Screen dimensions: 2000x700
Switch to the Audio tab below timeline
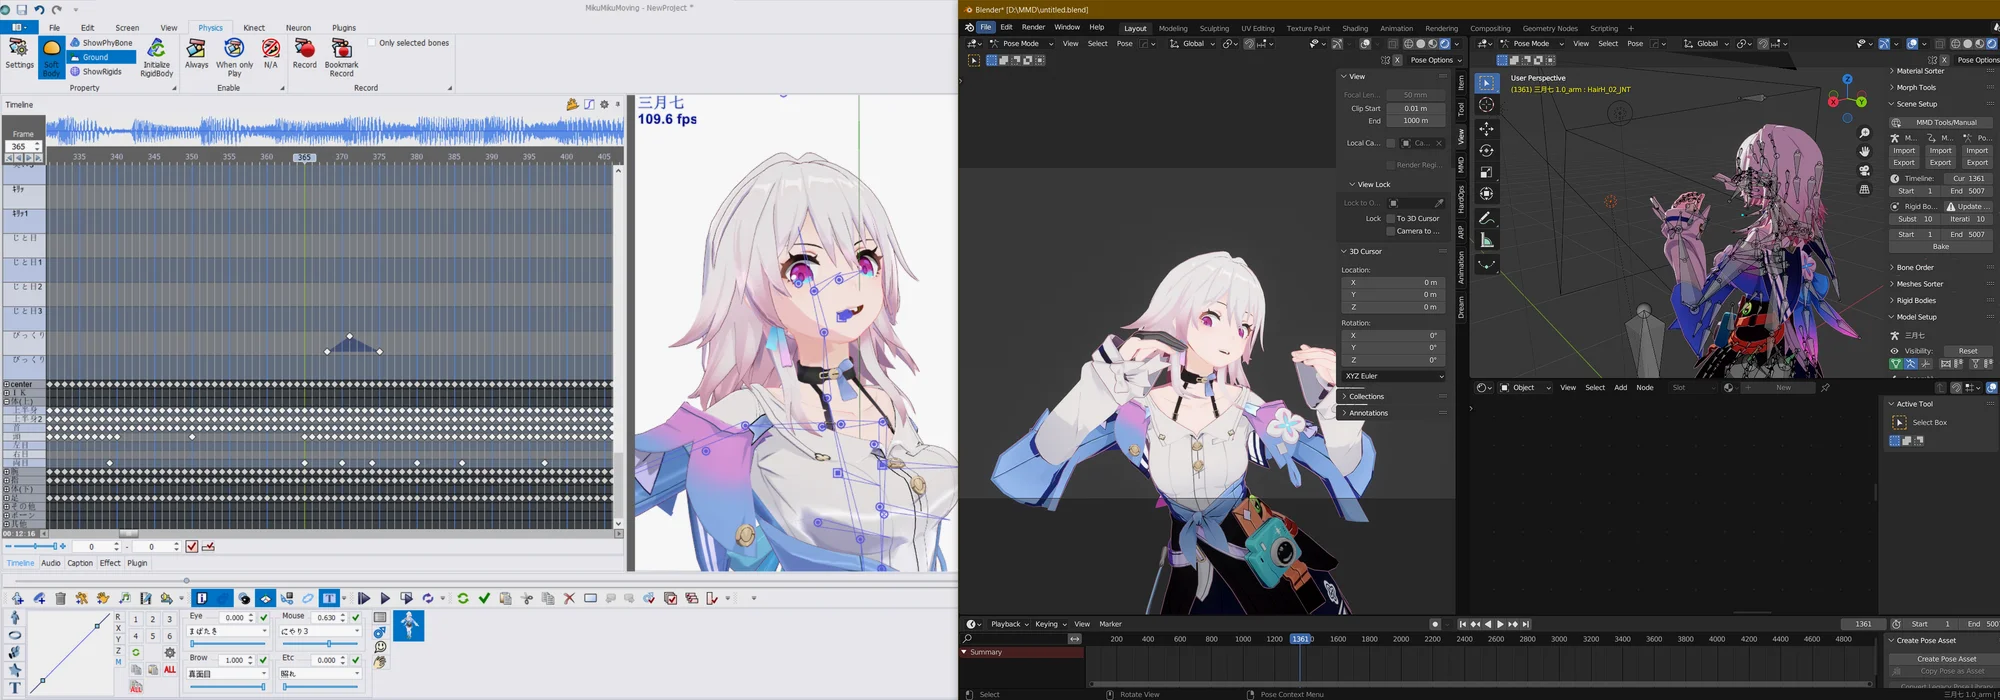click(x=51, y=563)
